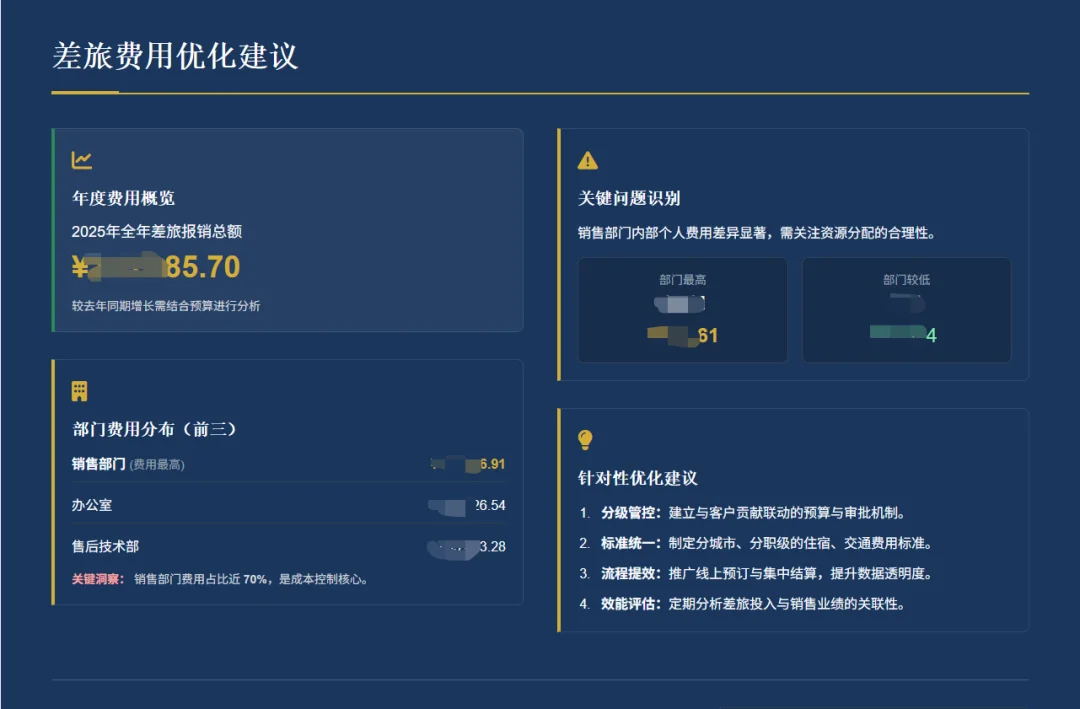Click the total amount ending in 85.70
Viewport: 1080px width, 709px height.
[x=155, y=266]
